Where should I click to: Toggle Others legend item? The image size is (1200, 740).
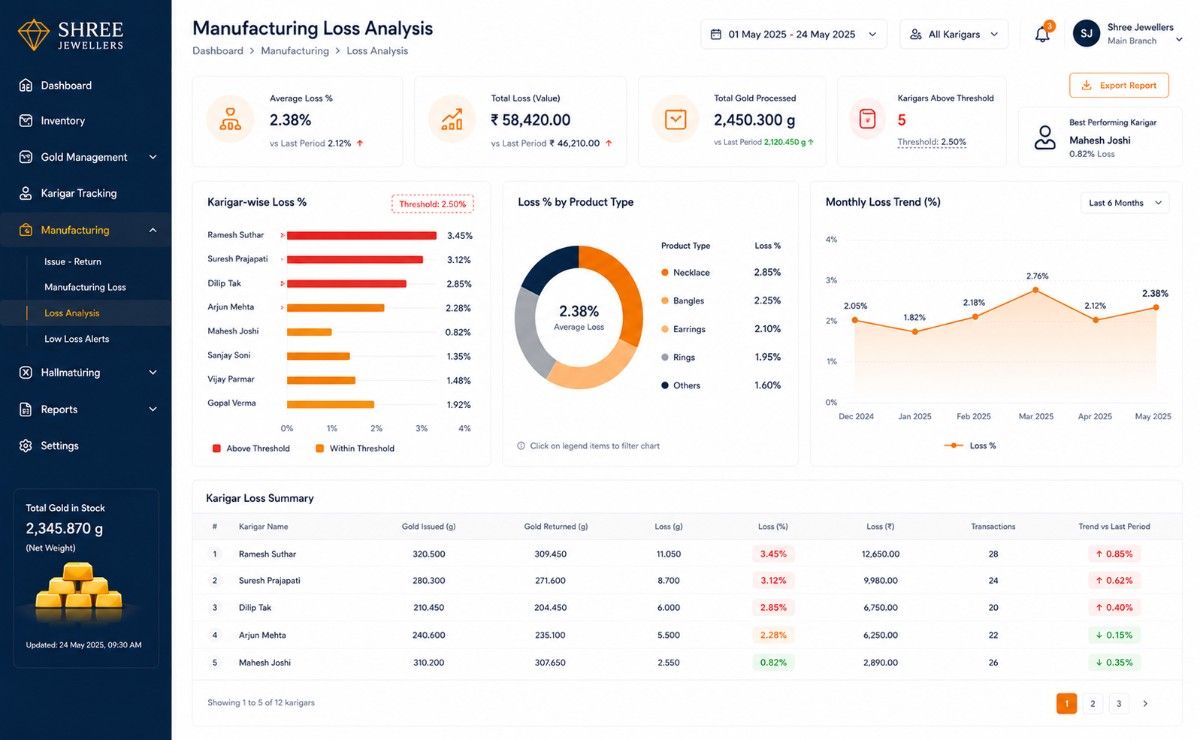[x=679, y=385]
